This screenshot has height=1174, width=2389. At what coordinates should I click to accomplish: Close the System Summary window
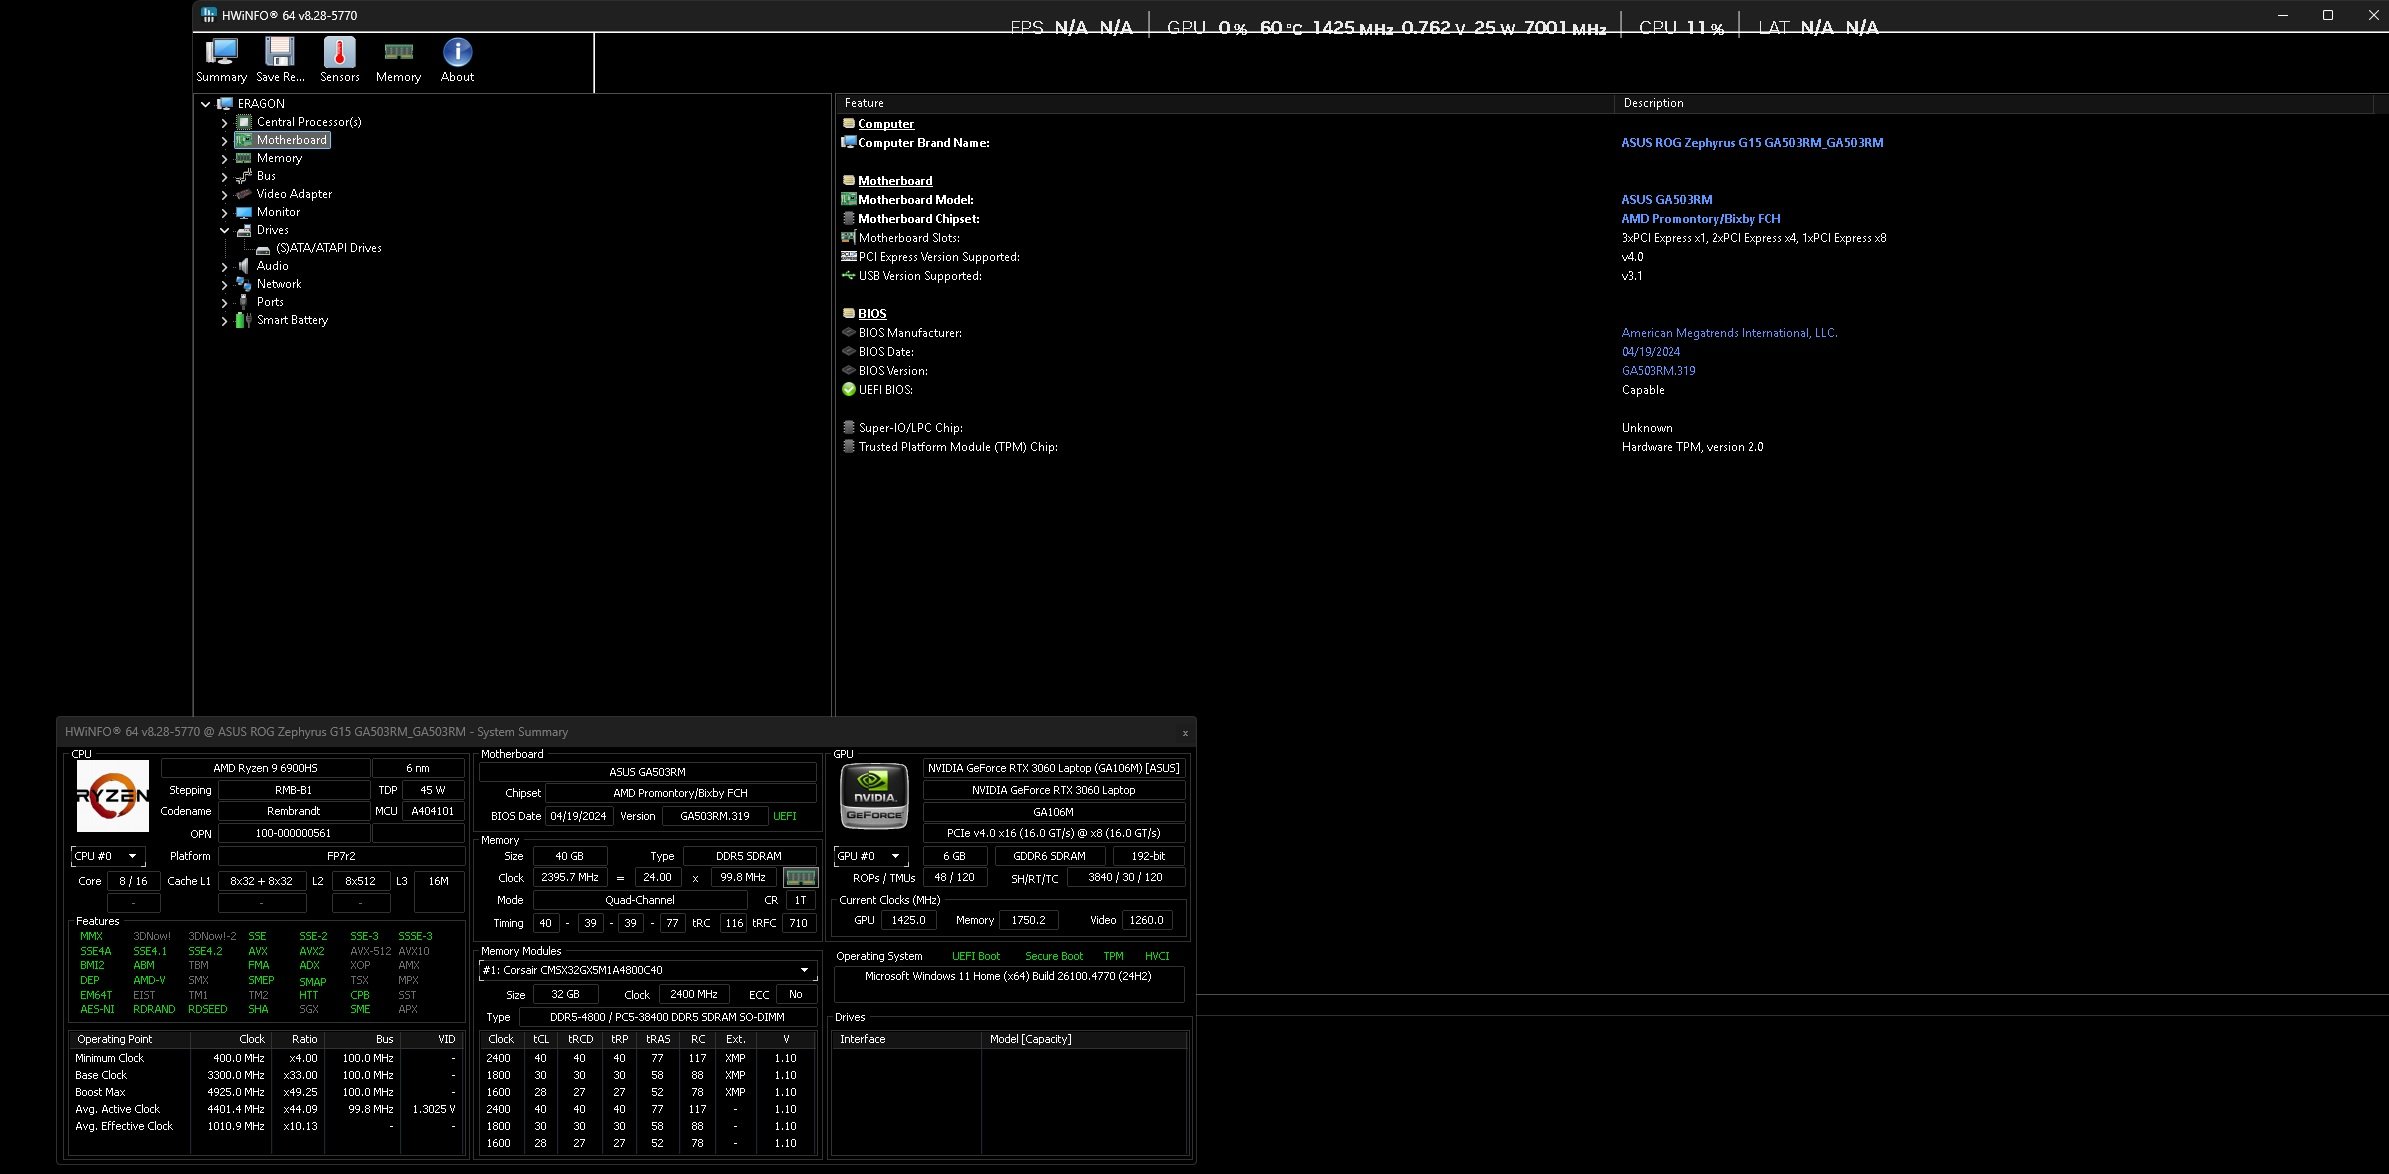[x=1185, y=733]
